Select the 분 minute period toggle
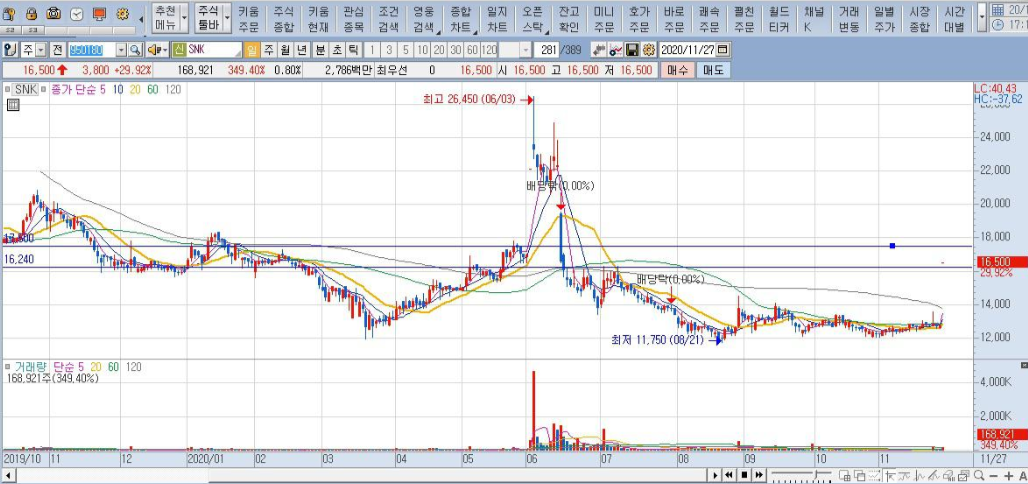Viewport: 1028px width, 484px height. [x=320, y=50]
